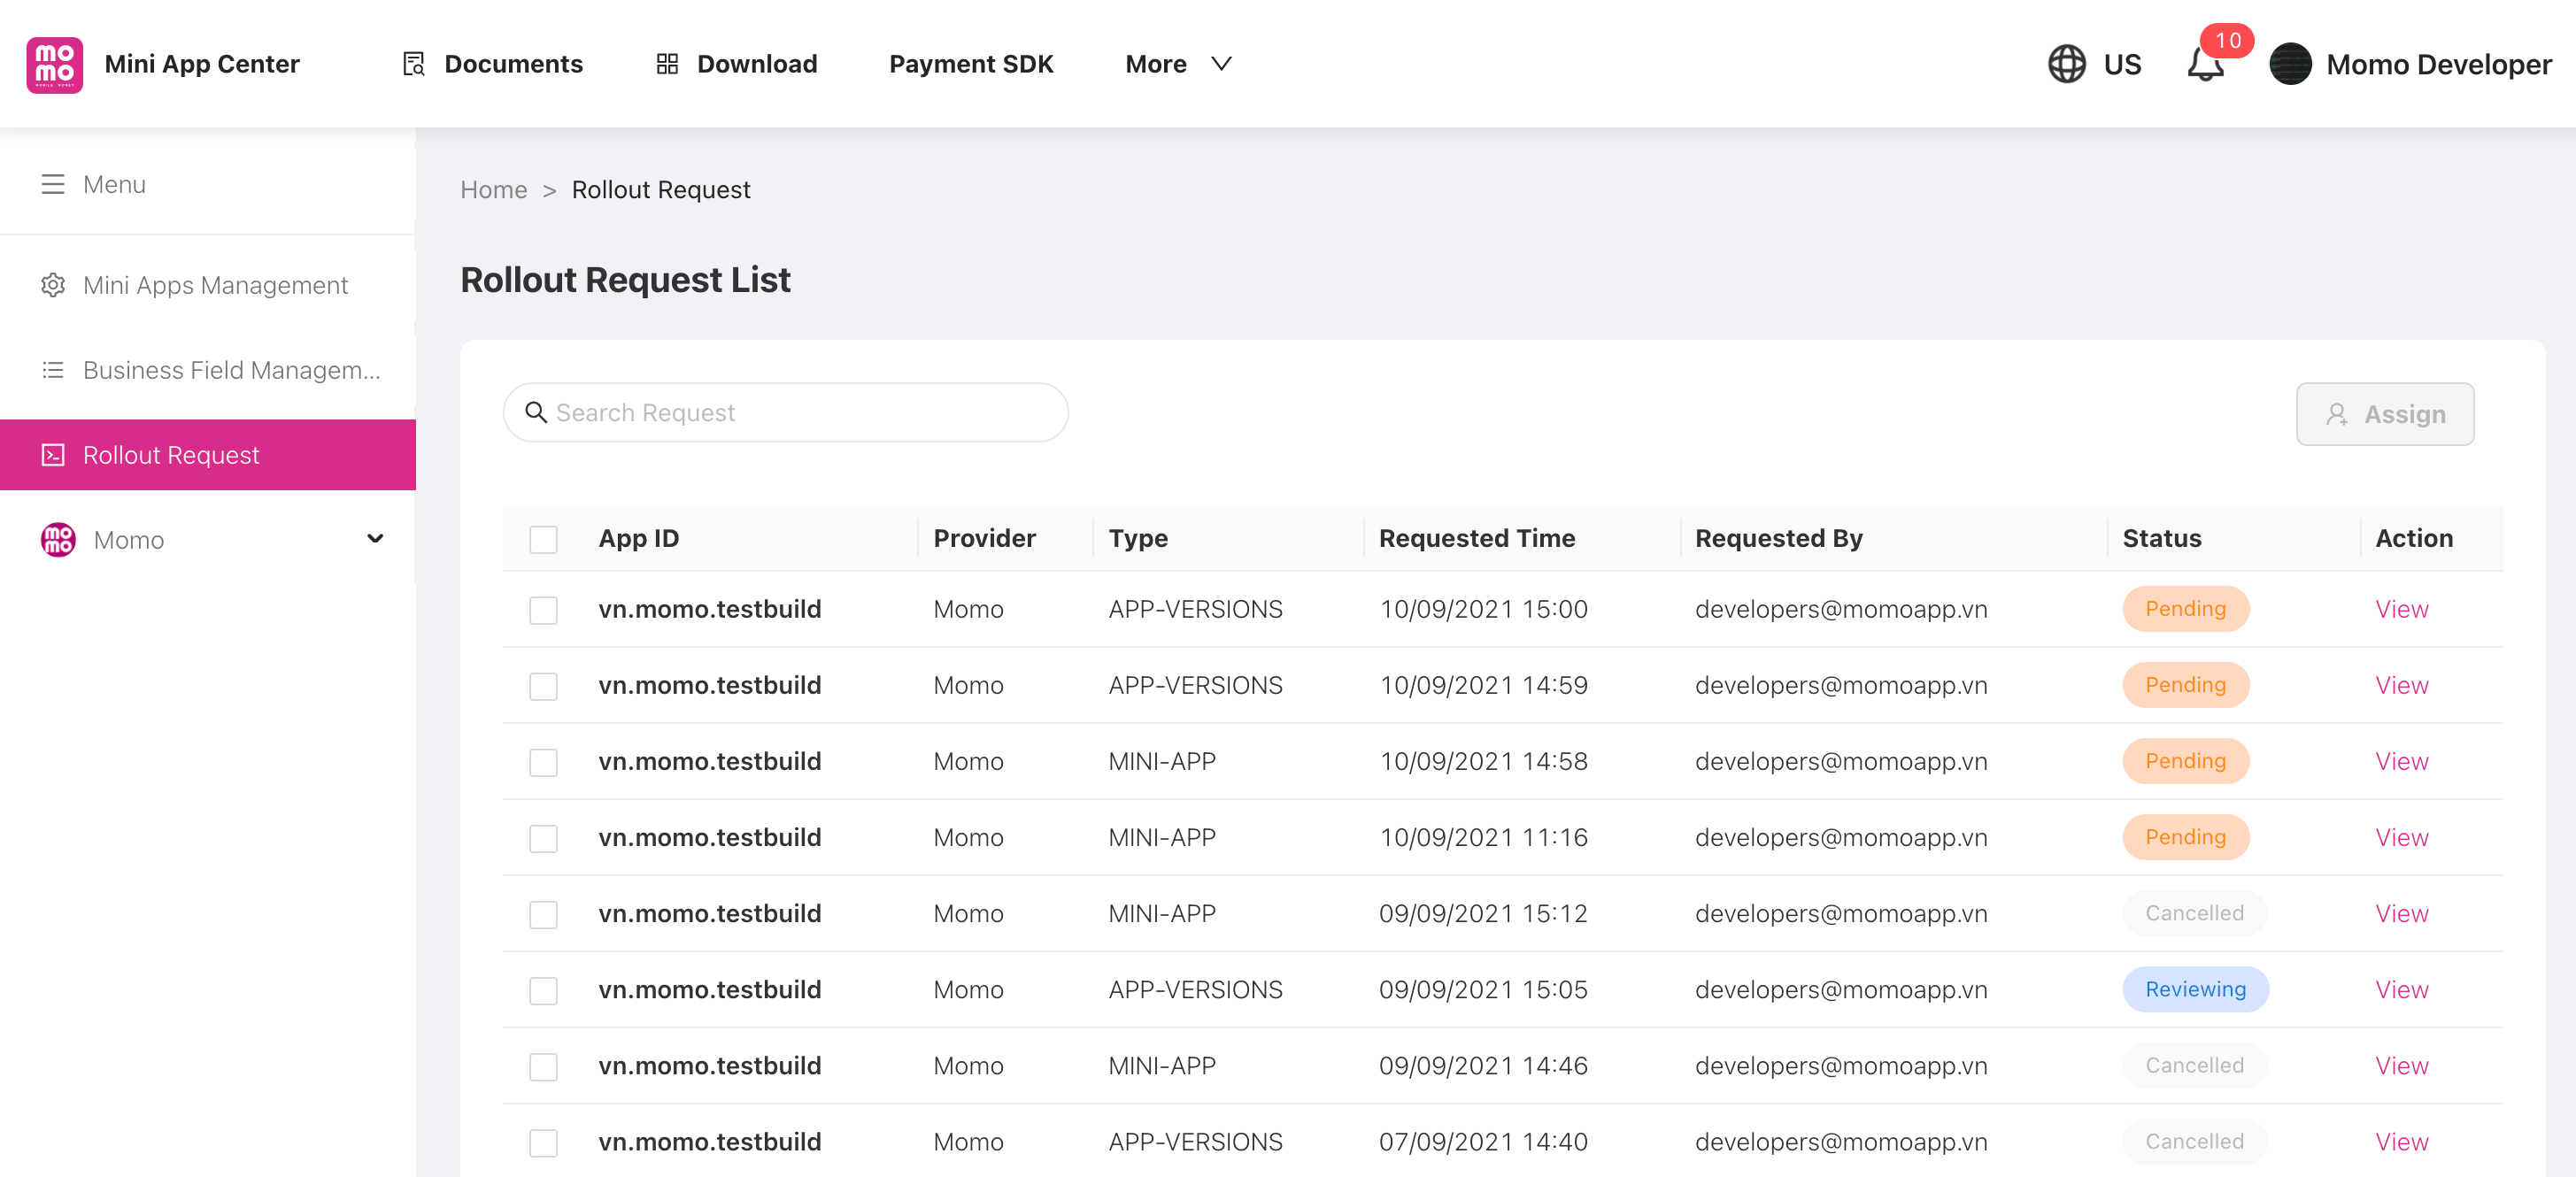The image size is (2576, 1177).
Task: Check the row requested 07/09/2021 14:40
Action: (543, 1142)
